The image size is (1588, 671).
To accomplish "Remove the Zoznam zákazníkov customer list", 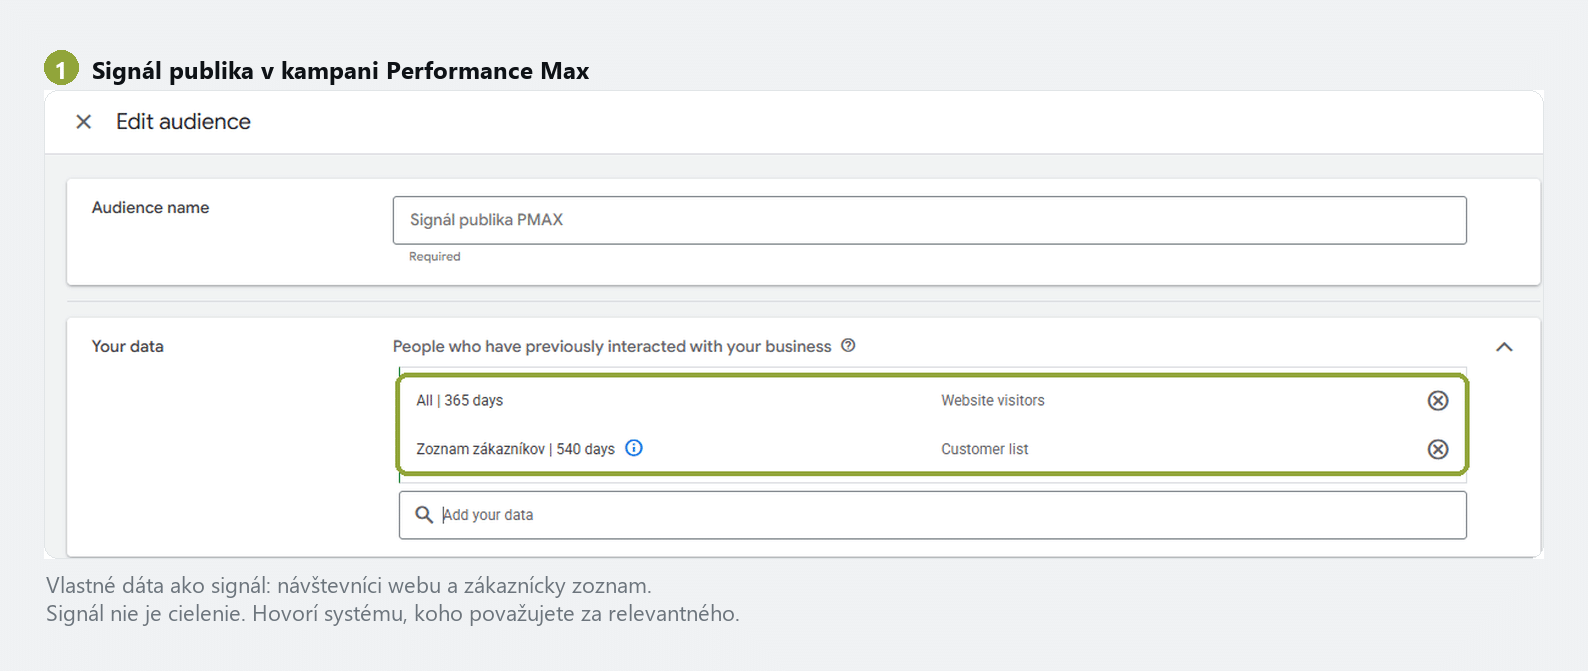I will click(1438, 449).
